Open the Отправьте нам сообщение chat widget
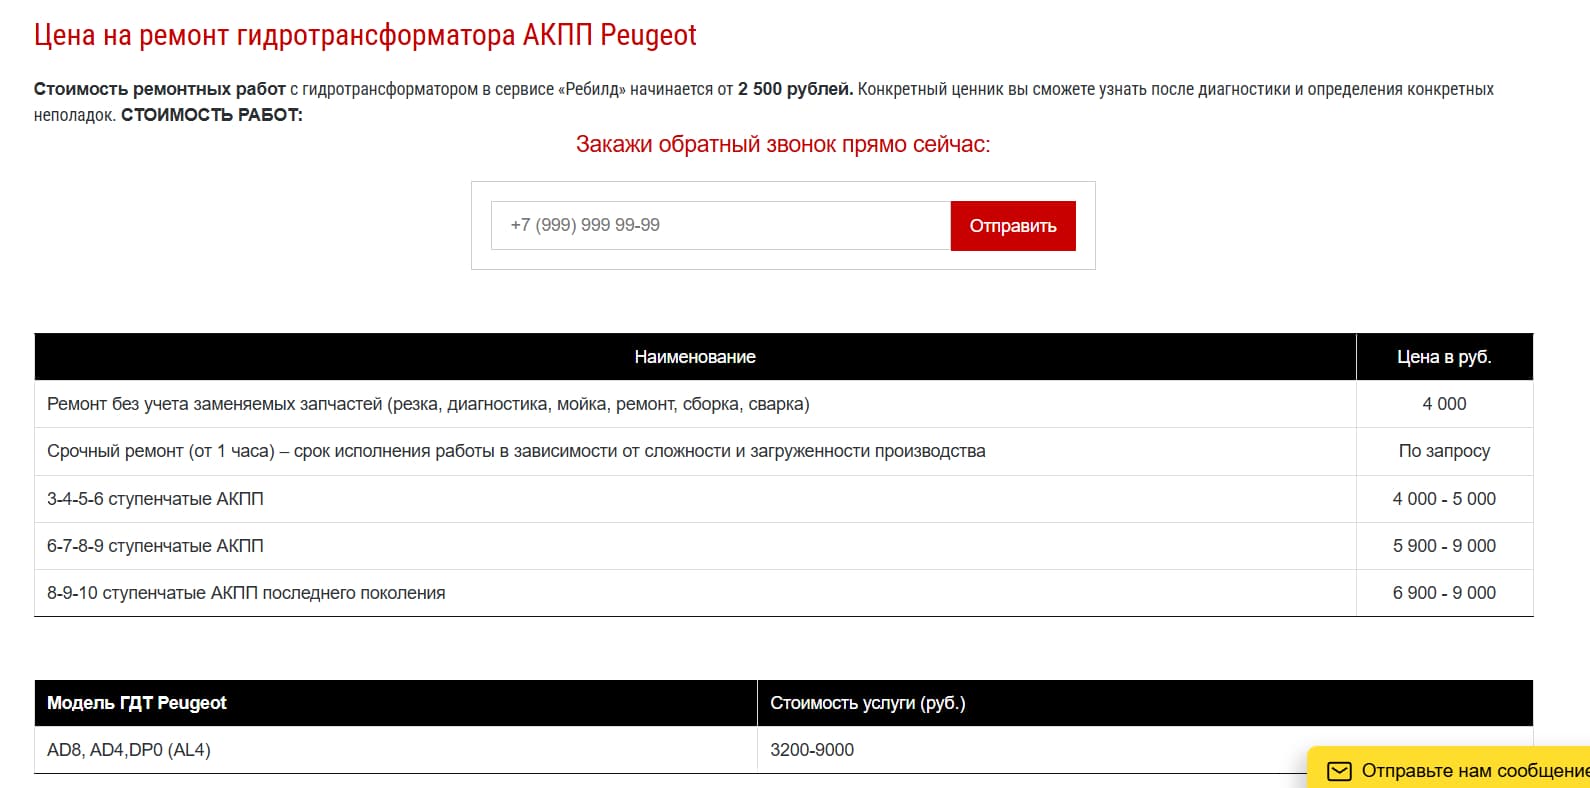 coord(1449,767)
